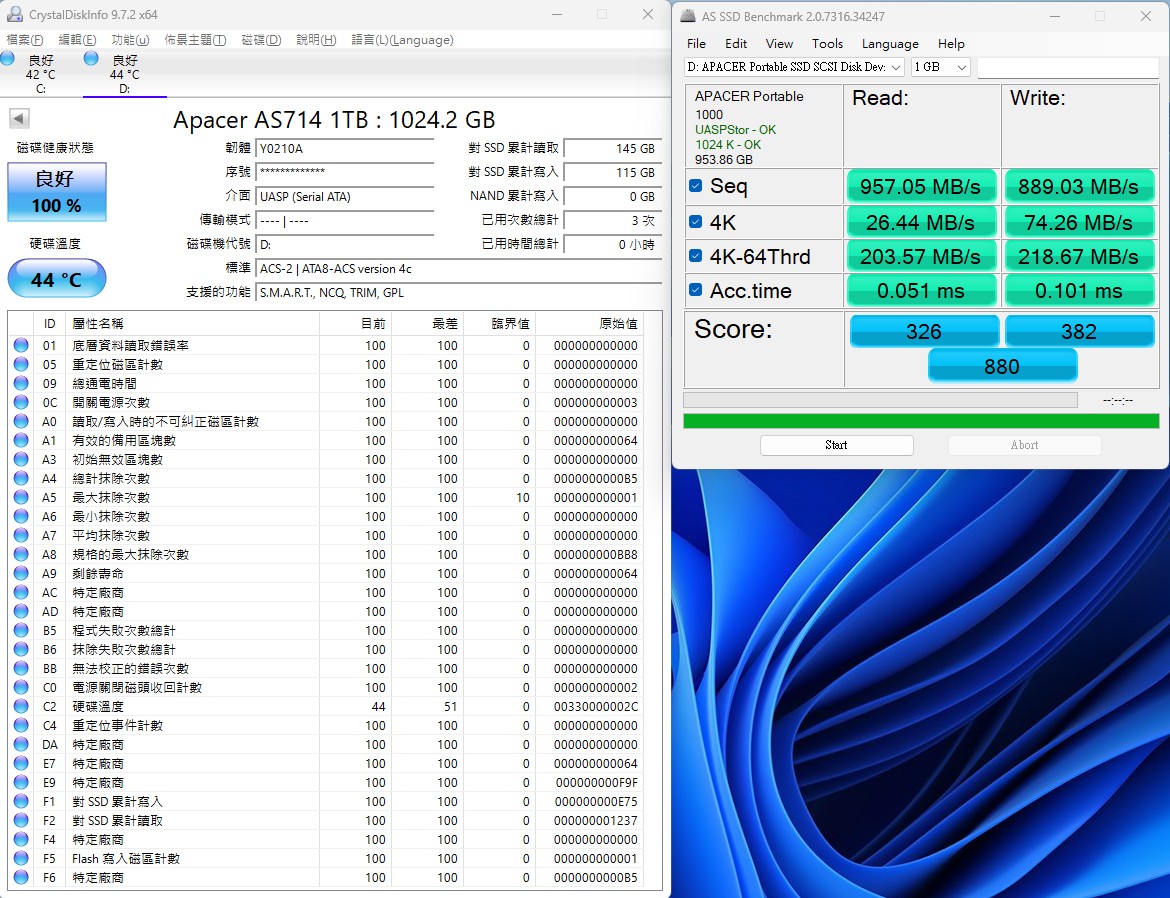
Task: Select the D: drive status orb
Action: click(91, 58)
